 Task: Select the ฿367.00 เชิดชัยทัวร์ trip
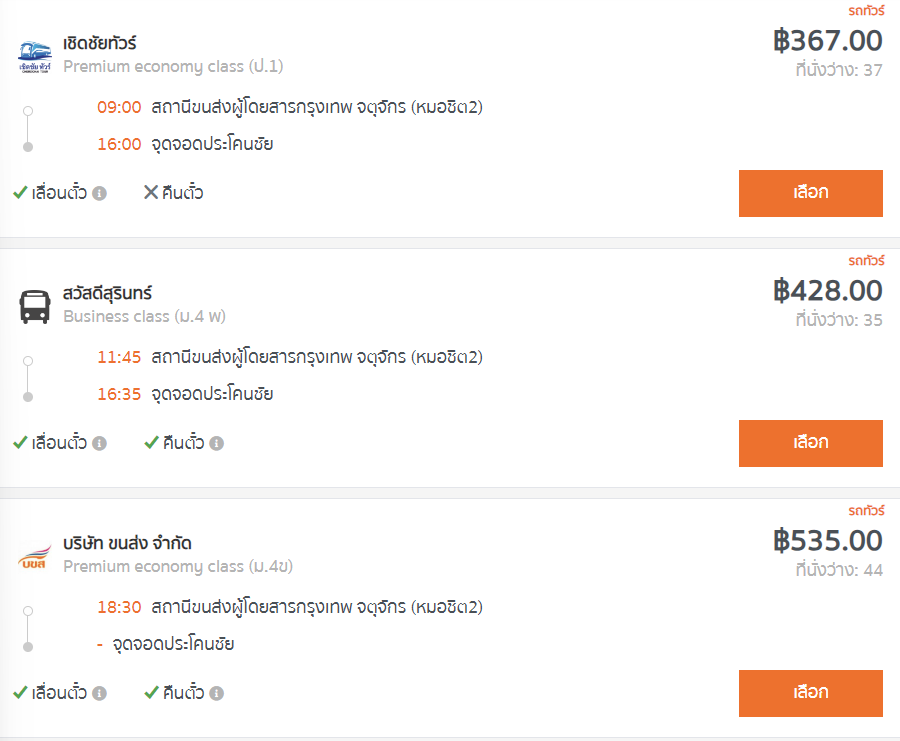pos(810,193)
